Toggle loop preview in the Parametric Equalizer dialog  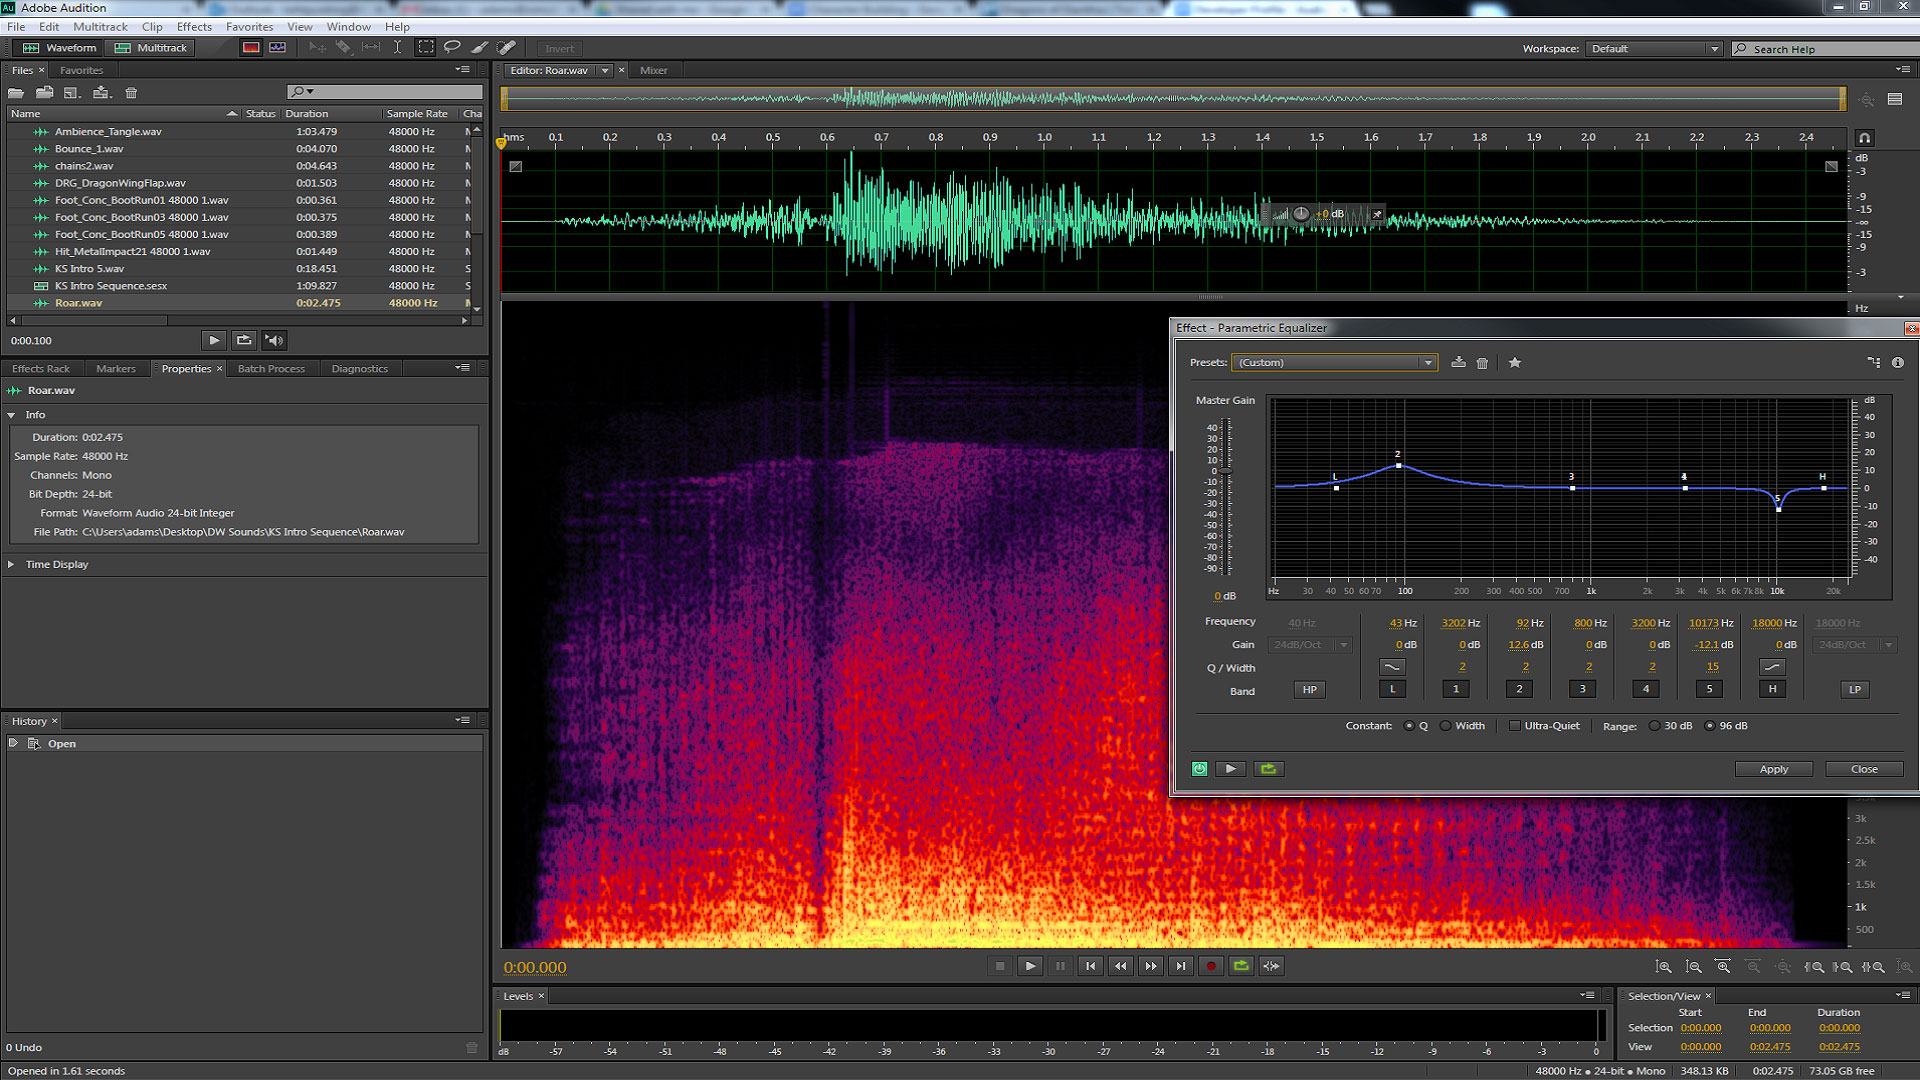tap(1269, 769)
